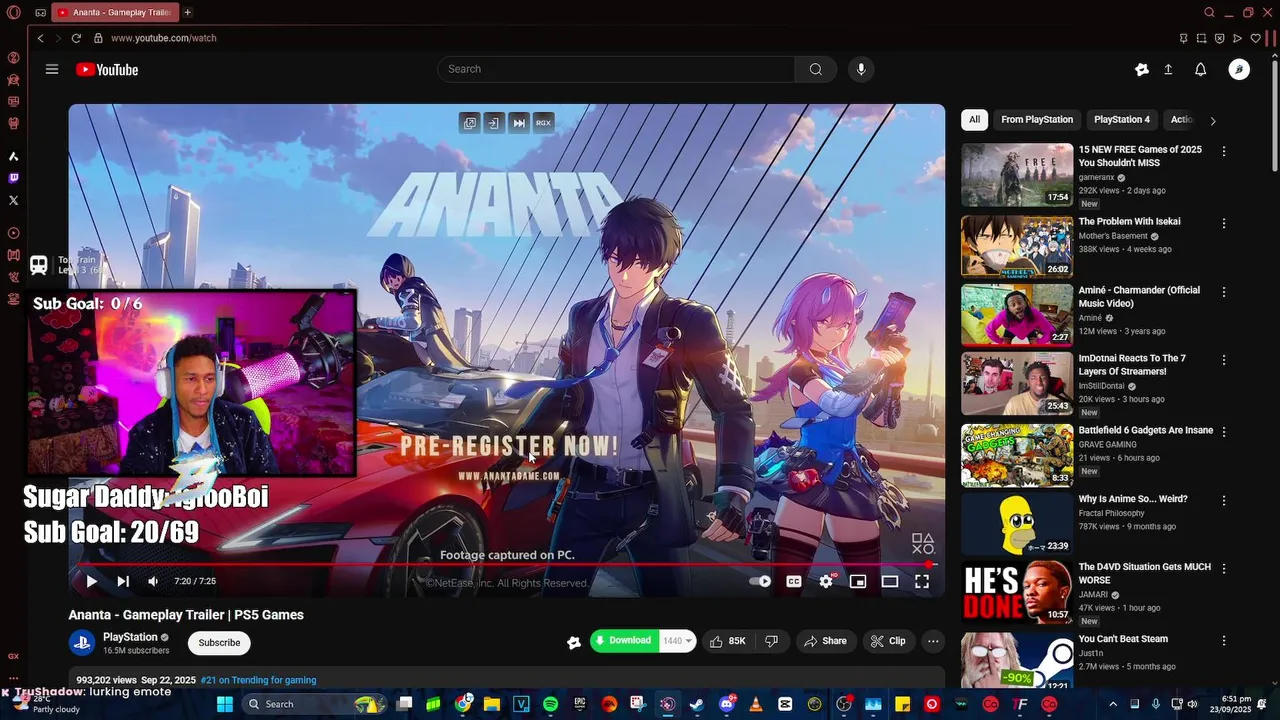Toggle autoplay switch in player
1280x720 pixels.
761,581
